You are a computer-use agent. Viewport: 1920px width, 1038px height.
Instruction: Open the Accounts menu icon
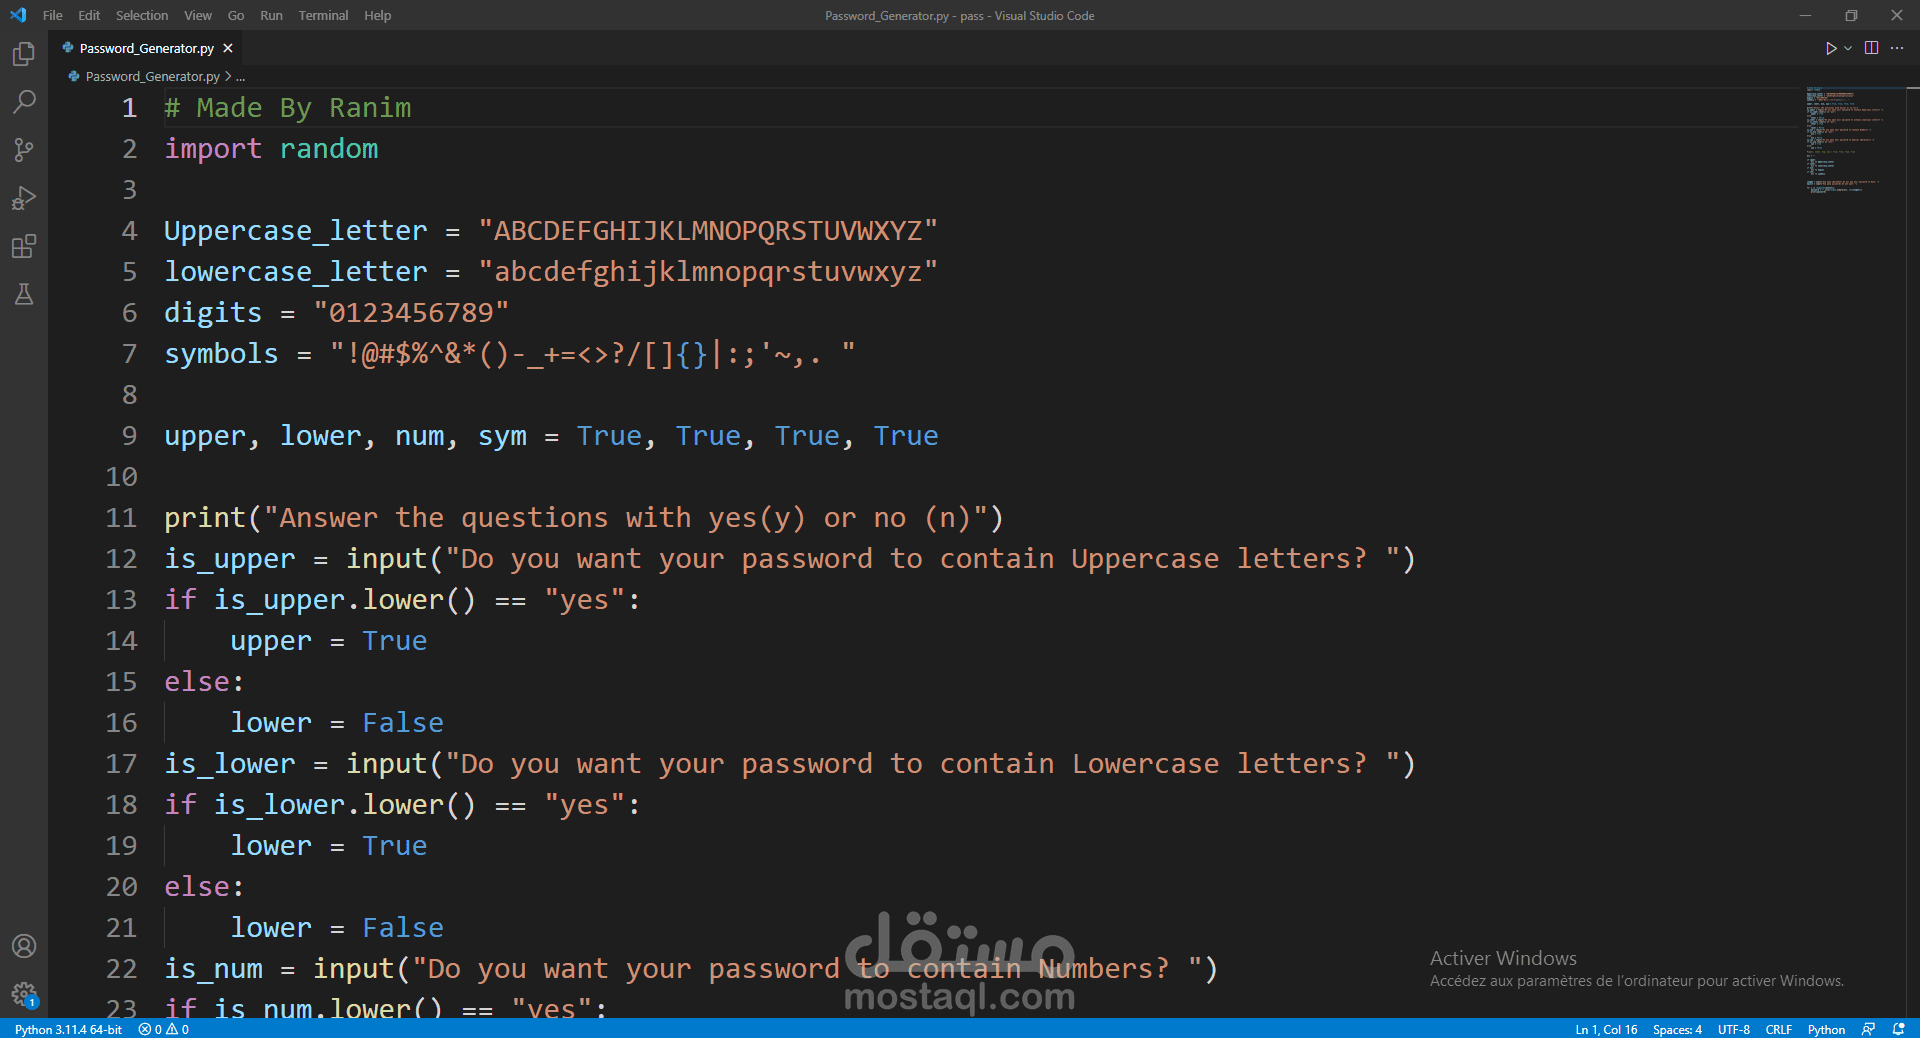24,946
